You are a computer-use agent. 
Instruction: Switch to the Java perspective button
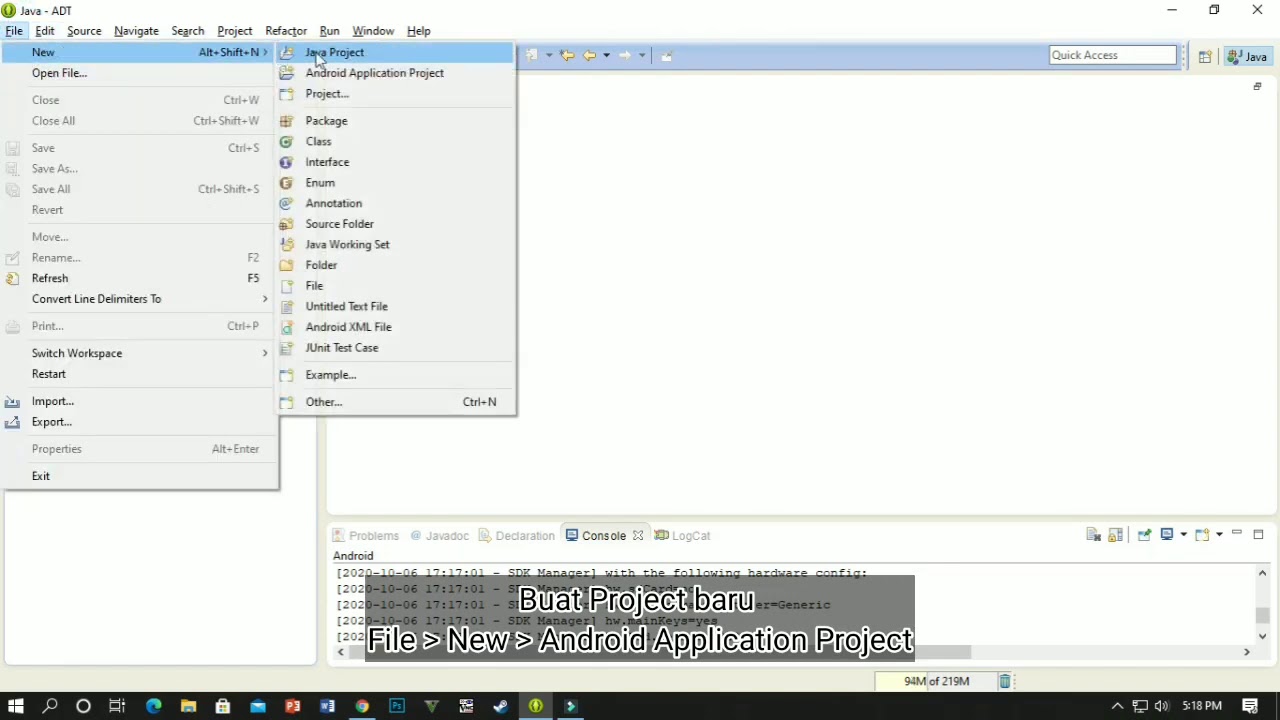[1248, 57]
